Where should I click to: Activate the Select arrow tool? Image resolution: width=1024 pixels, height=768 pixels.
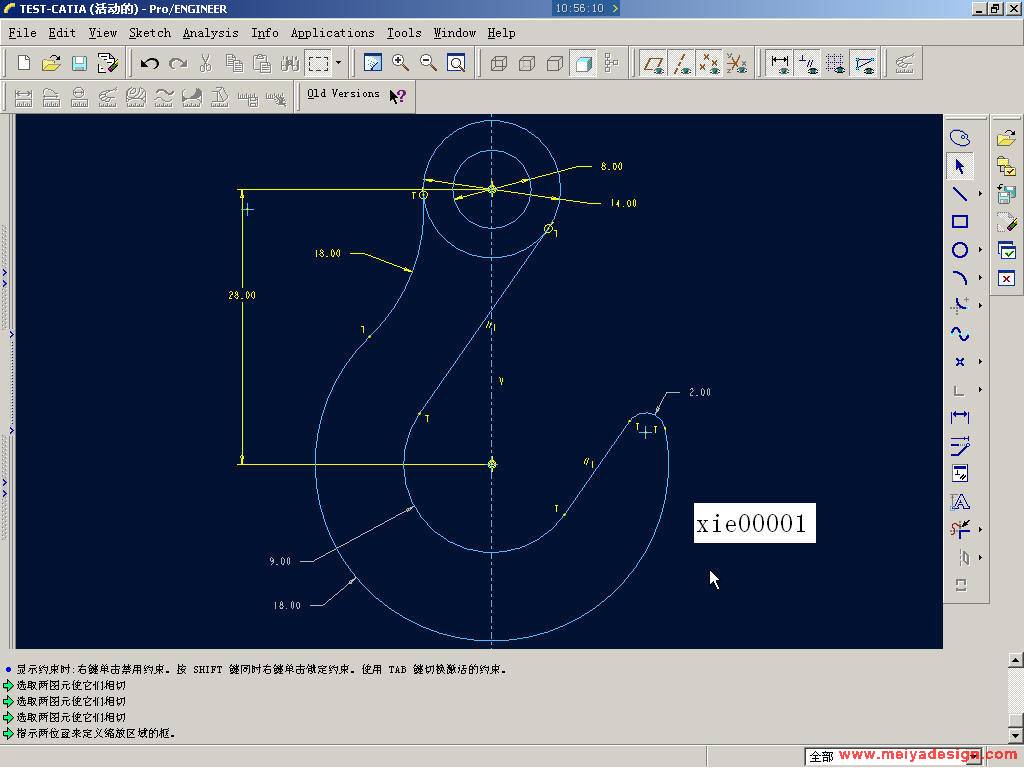(x=959, y=167)
